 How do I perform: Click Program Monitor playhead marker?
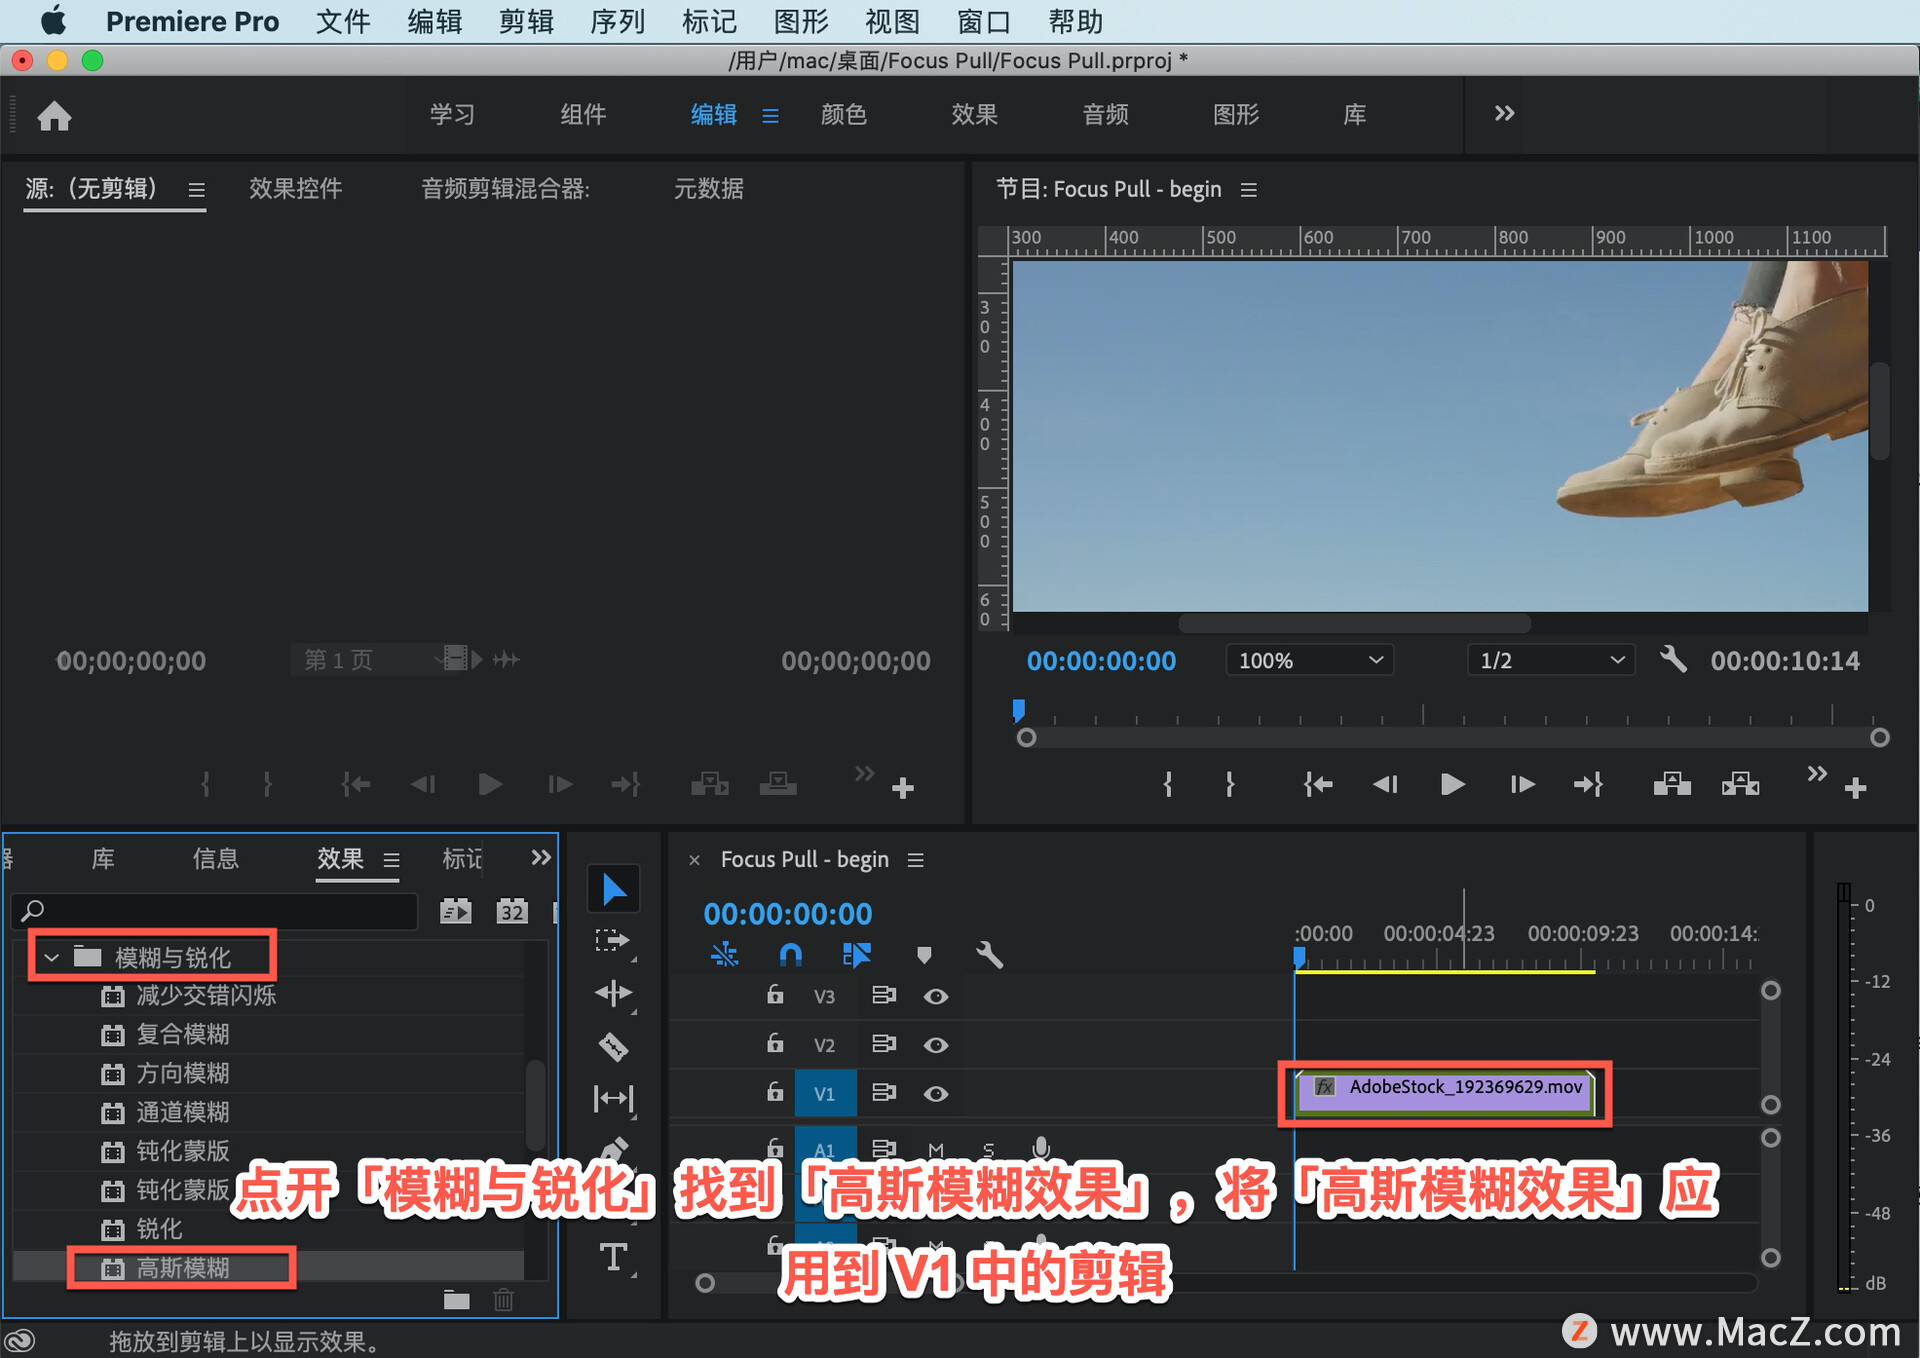[1018, 710]
